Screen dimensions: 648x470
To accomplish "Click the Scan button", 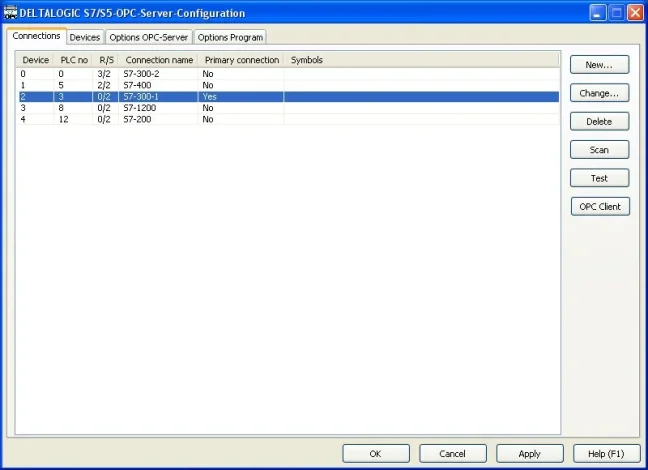I will pos(599,150).
